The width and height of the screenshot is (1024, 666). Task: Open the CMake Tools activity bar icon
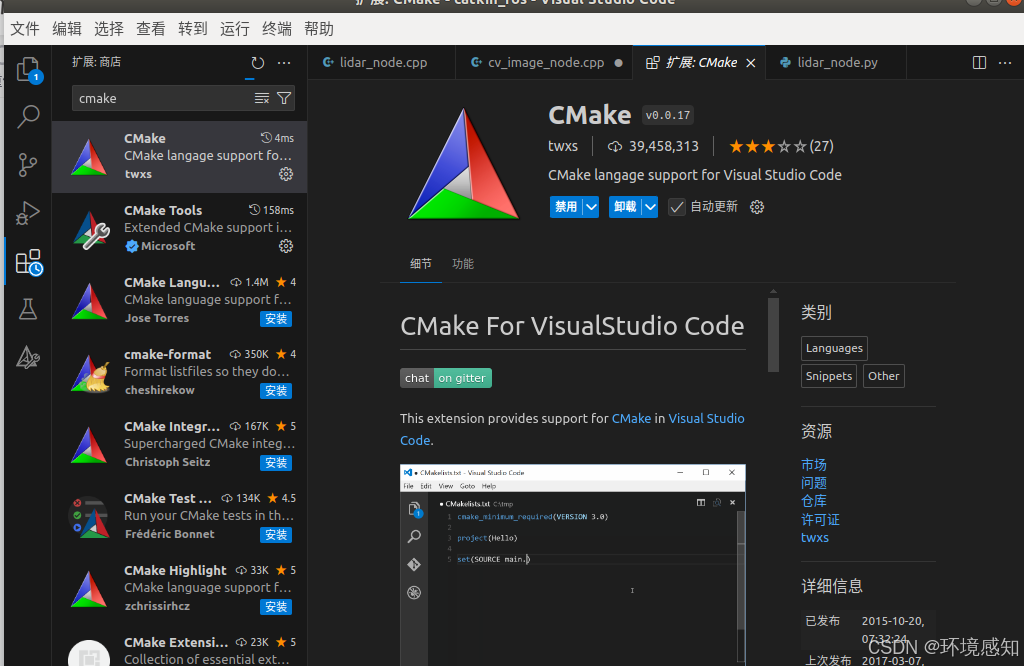coord(28,357)
